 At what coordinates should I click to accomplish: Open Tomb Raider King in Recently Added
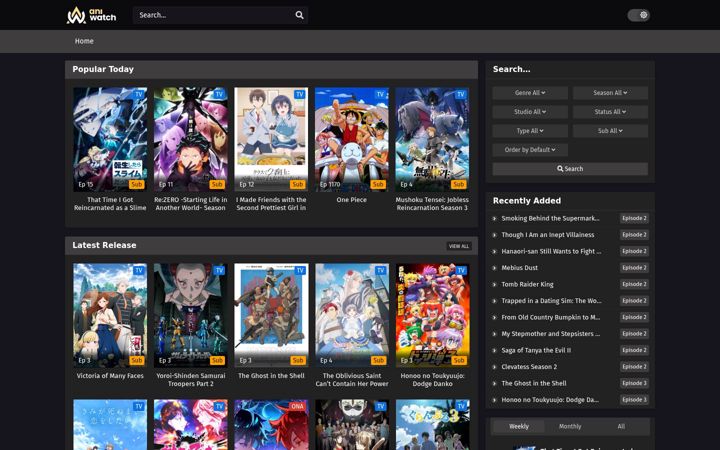(x=527, y=284)
